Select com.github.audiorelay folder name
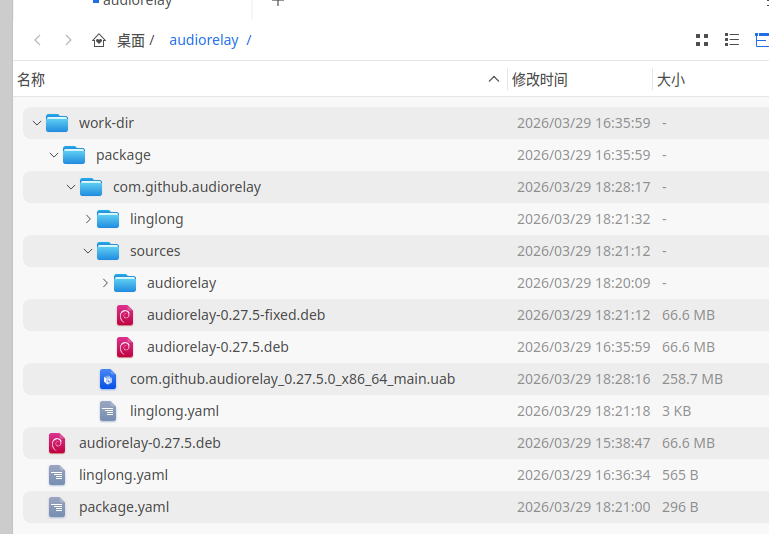This screenshot has width=769, height=534. click(187, 187)
